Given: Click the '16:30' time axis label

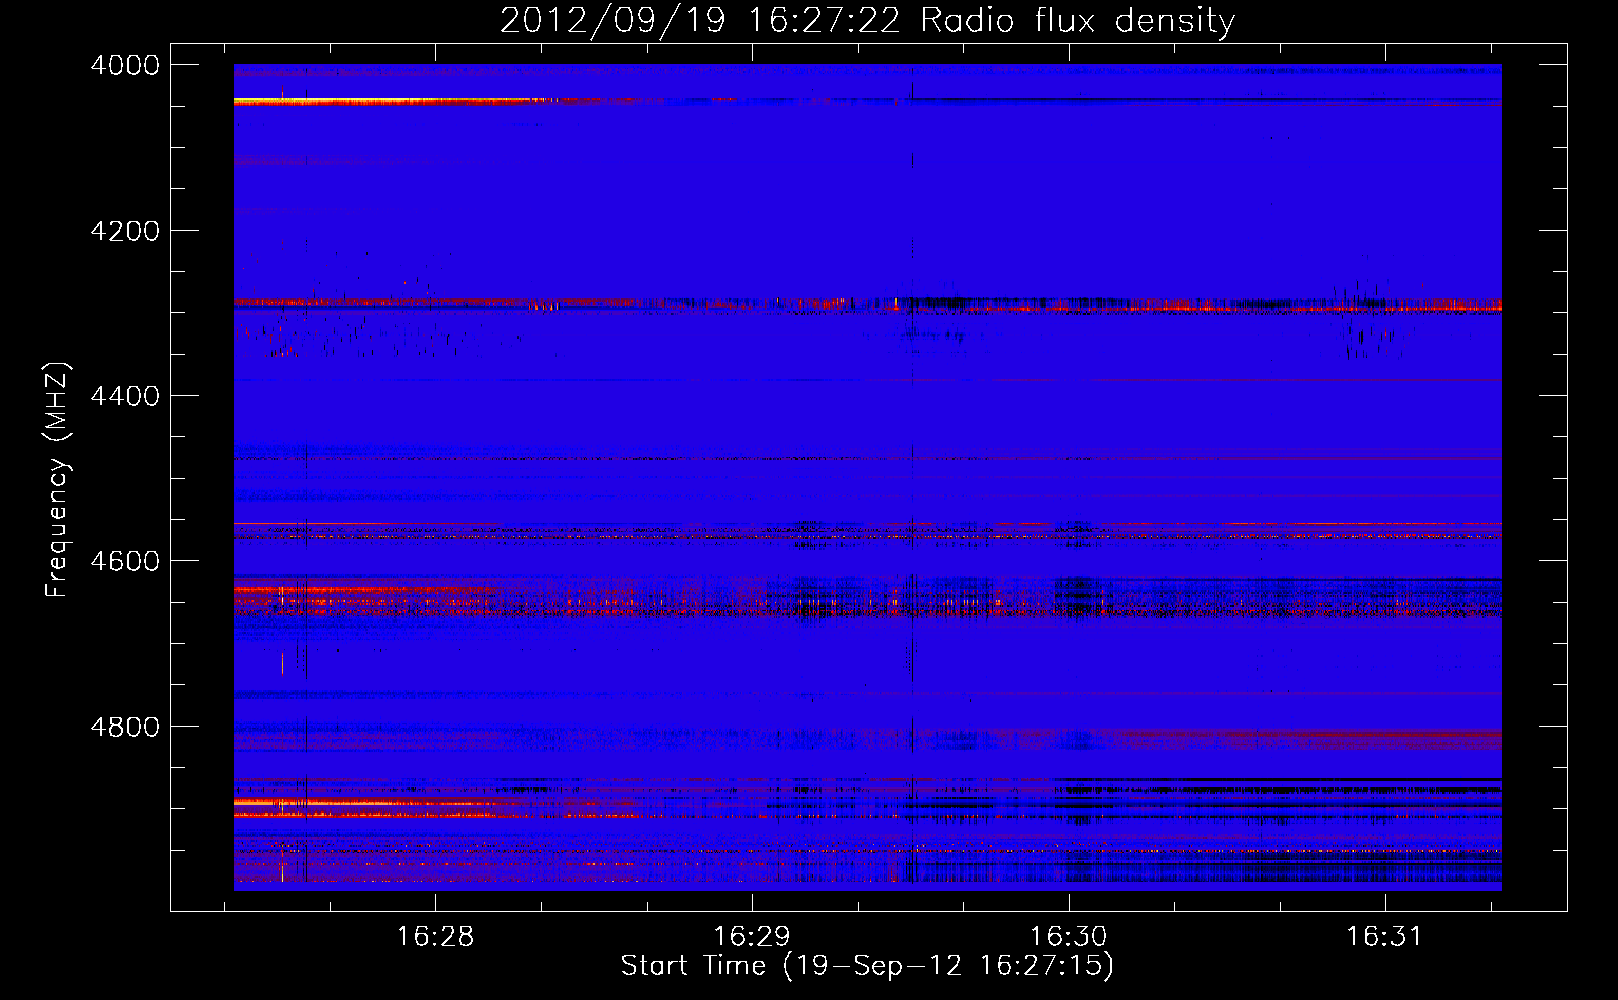Looking at the screenshot, I should point(1069,937).
